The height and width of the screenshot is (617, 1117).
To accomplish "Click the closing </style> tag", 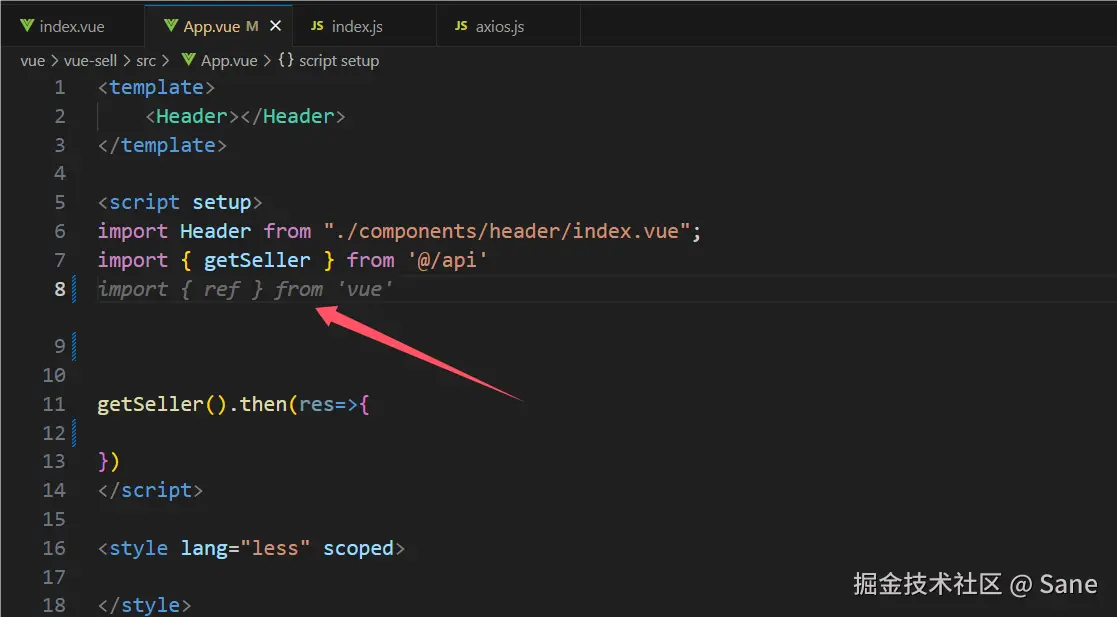I will 145,606.
